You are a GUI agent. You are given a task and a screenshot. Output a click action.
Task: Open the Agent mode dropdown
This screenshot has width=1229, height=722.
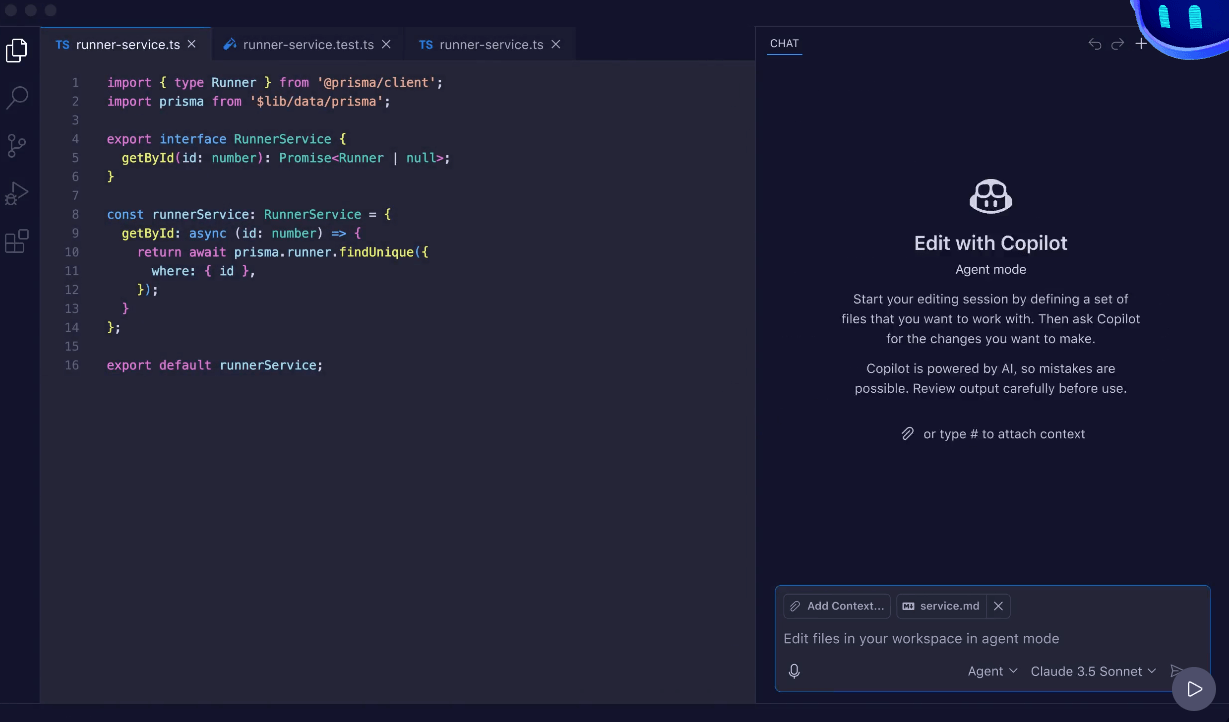[991, 671]
